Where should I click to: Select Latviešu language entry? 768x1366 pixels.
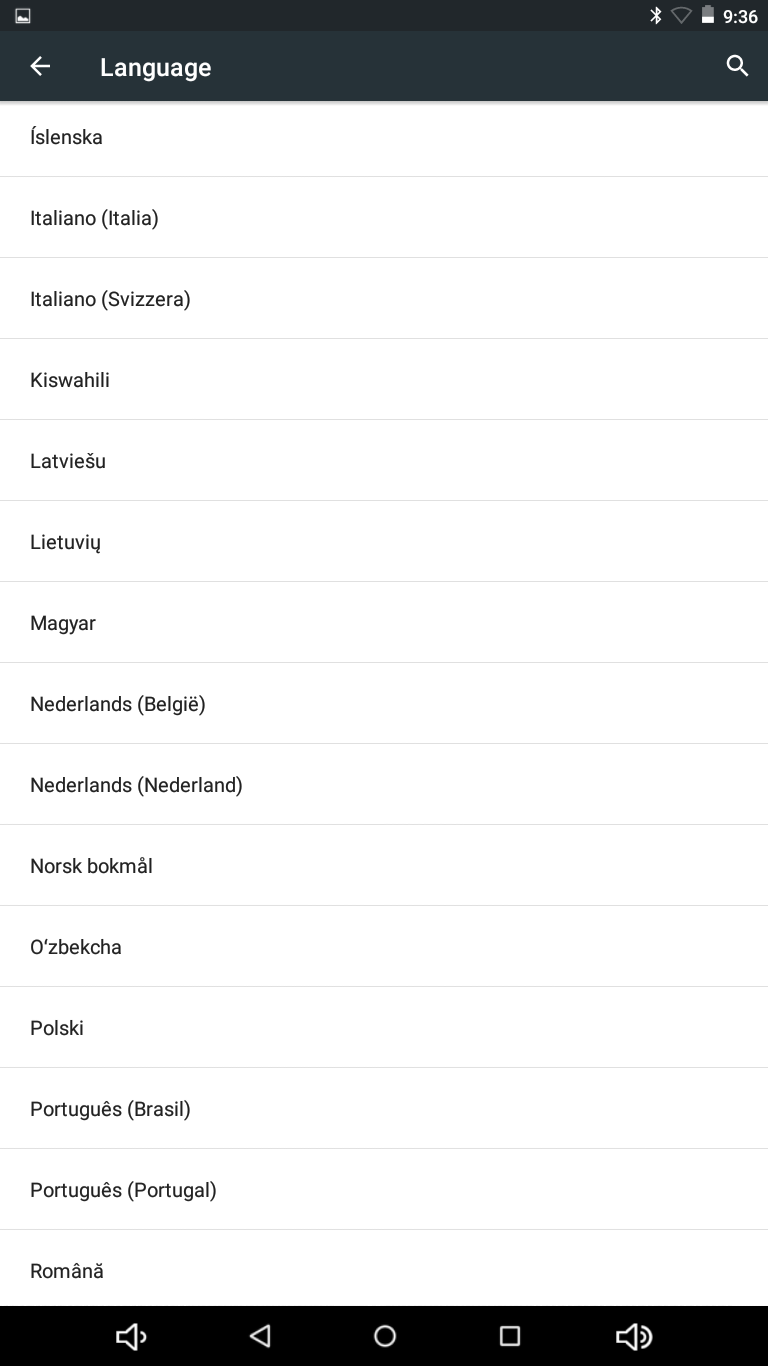pyautogui.click(x=384, y=461)
